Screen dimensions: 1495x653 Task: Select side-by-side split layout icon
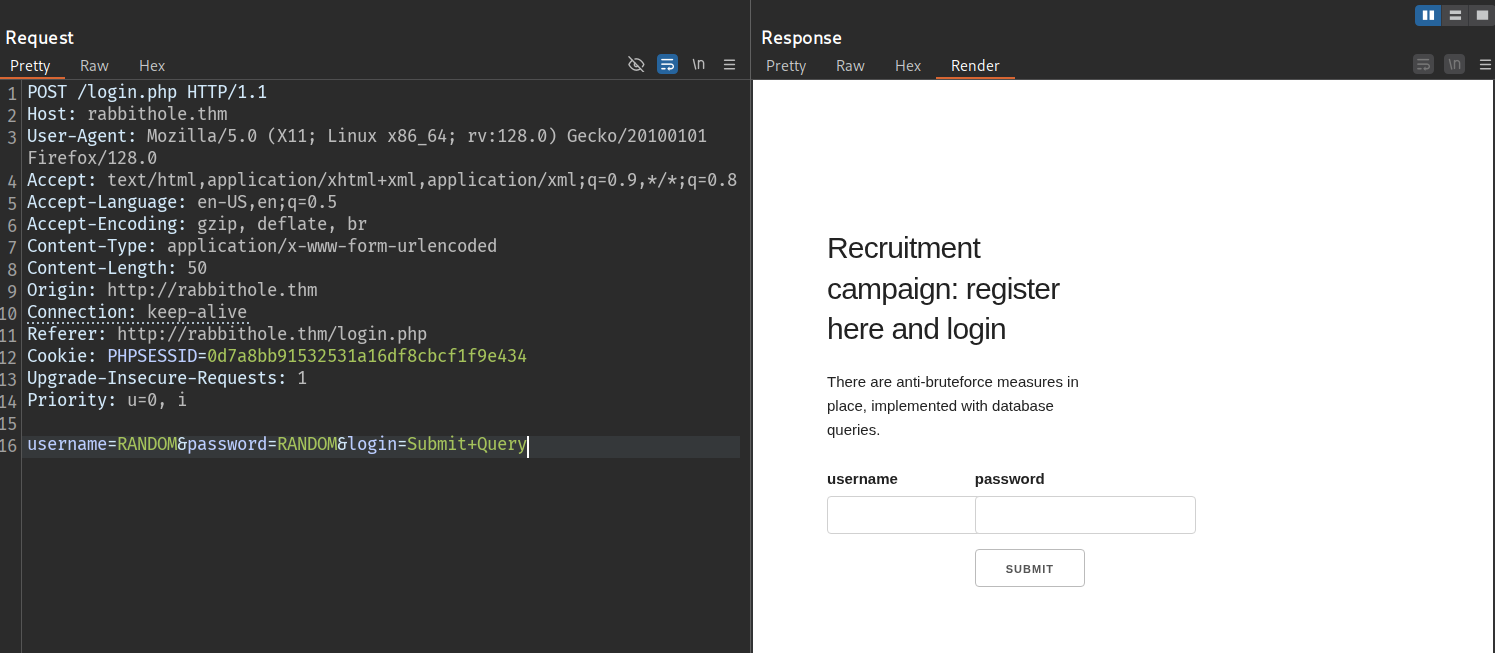click(x=1428, y=15)
